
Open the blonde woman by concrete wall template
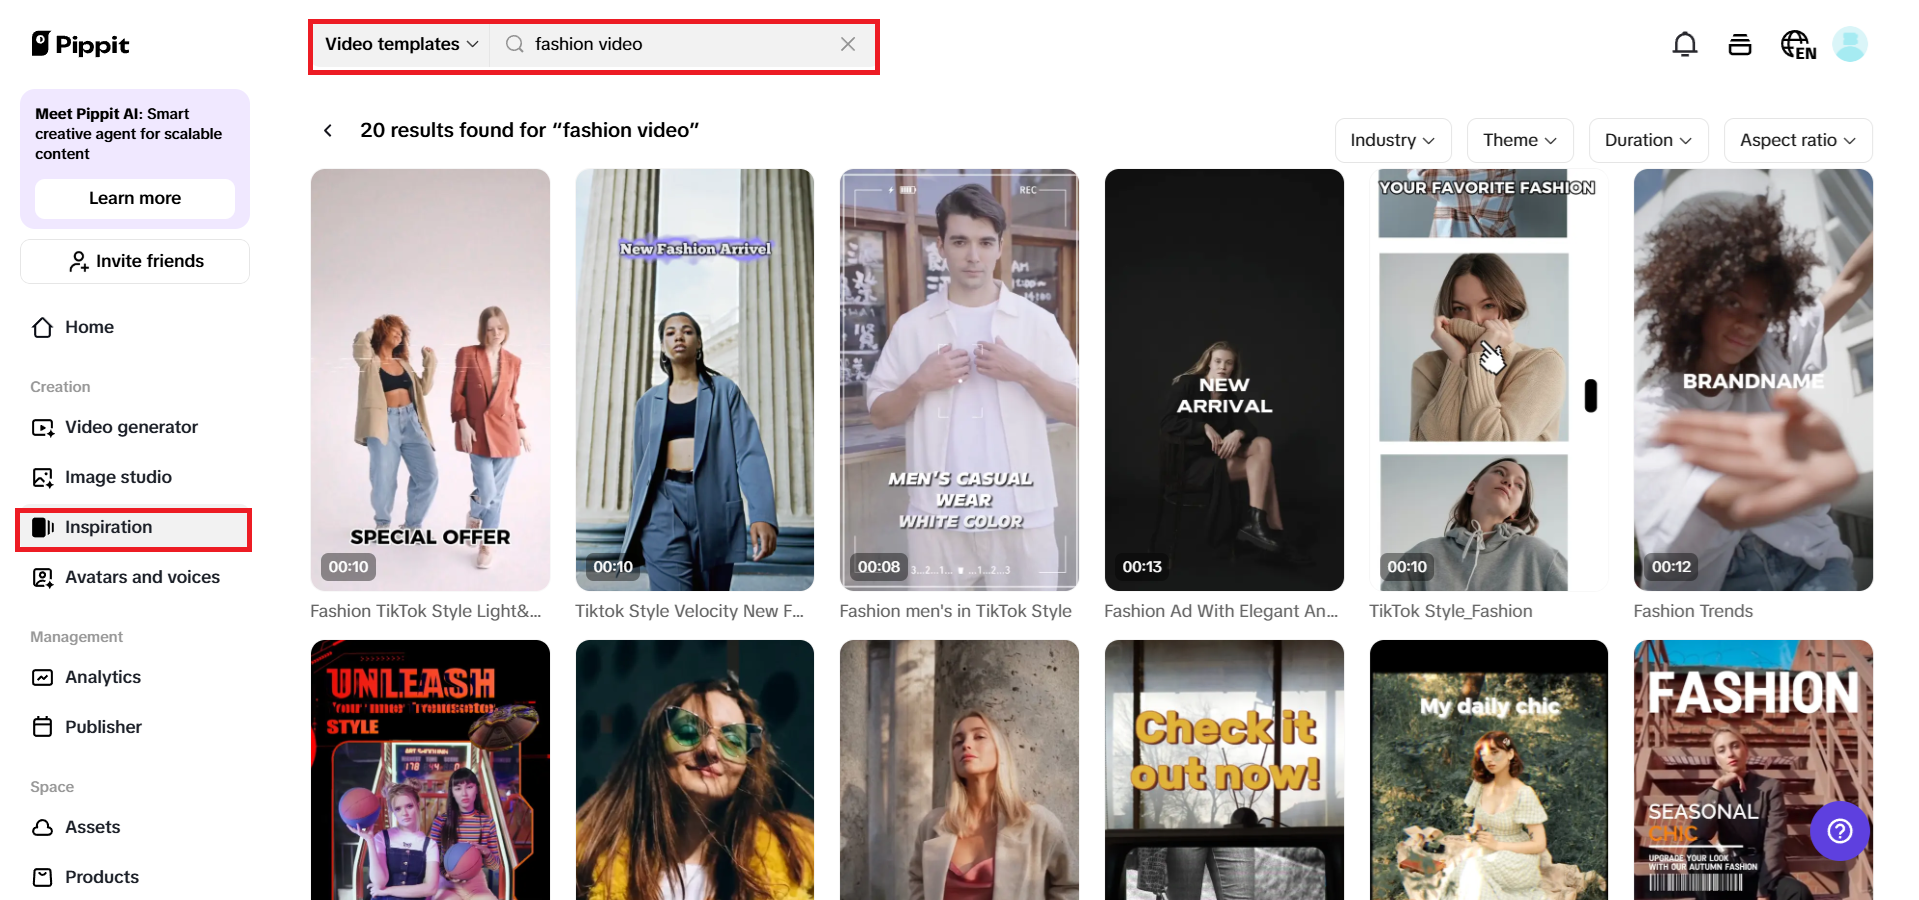(x=959, y=770)
